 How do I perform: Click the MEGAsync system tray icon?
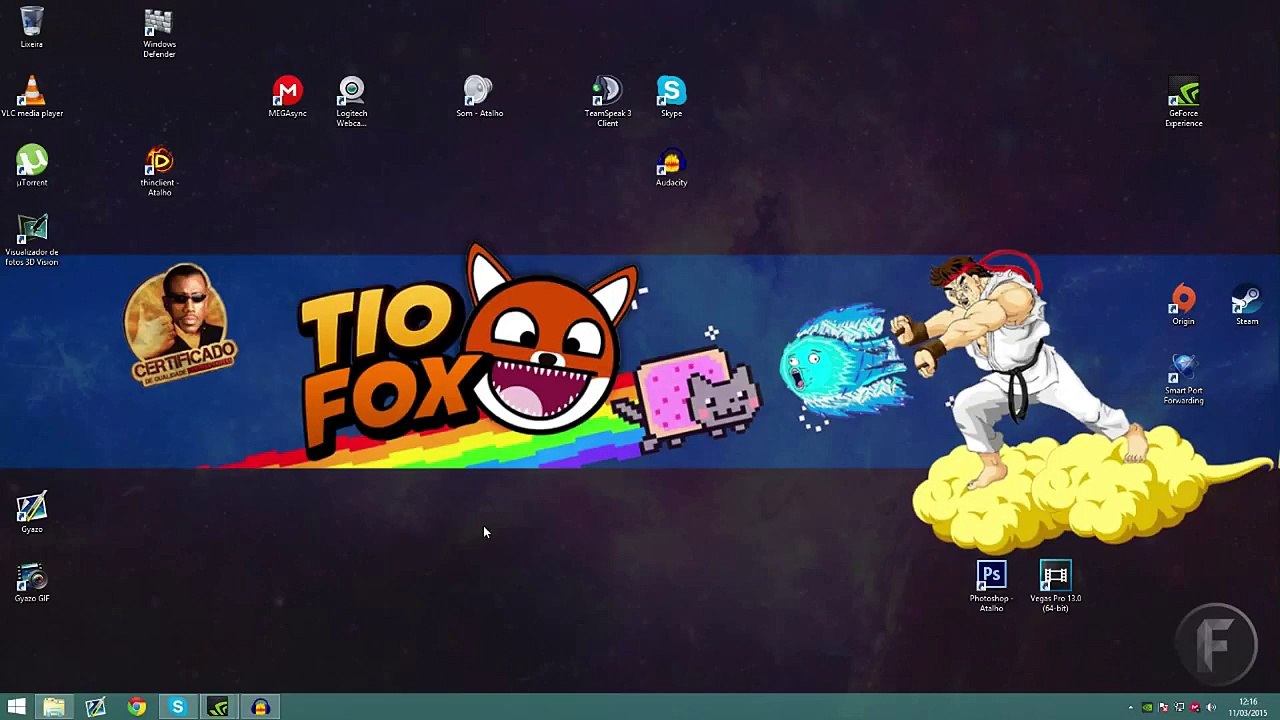[1195, 708]
